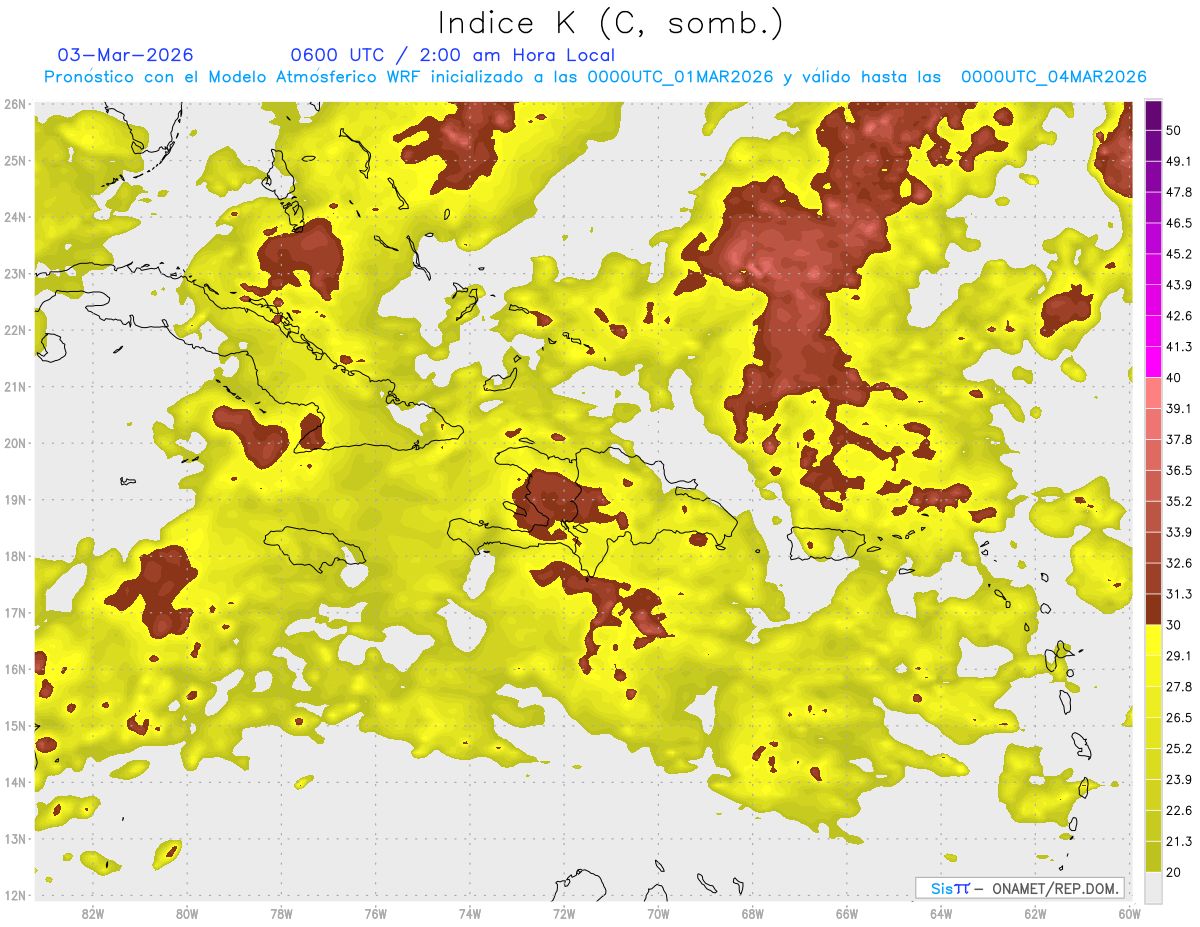Click the colorbar value "20"

coord(1174,872)
